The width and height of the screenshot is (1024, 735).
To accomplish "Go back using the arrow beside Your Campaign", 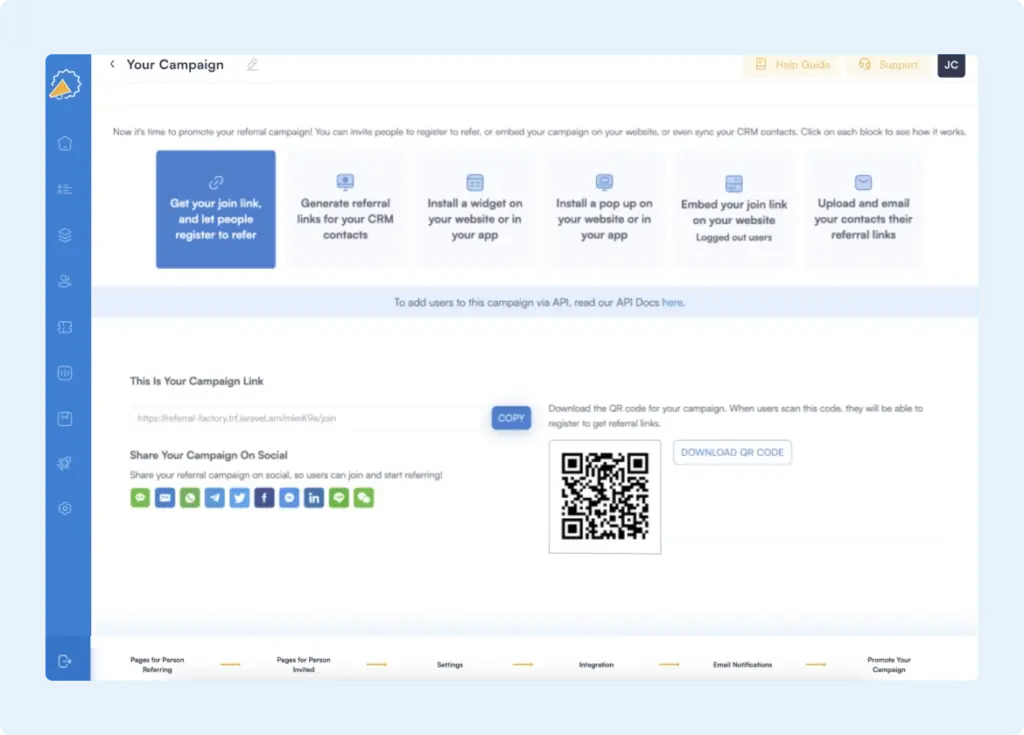I will (112, 64).
